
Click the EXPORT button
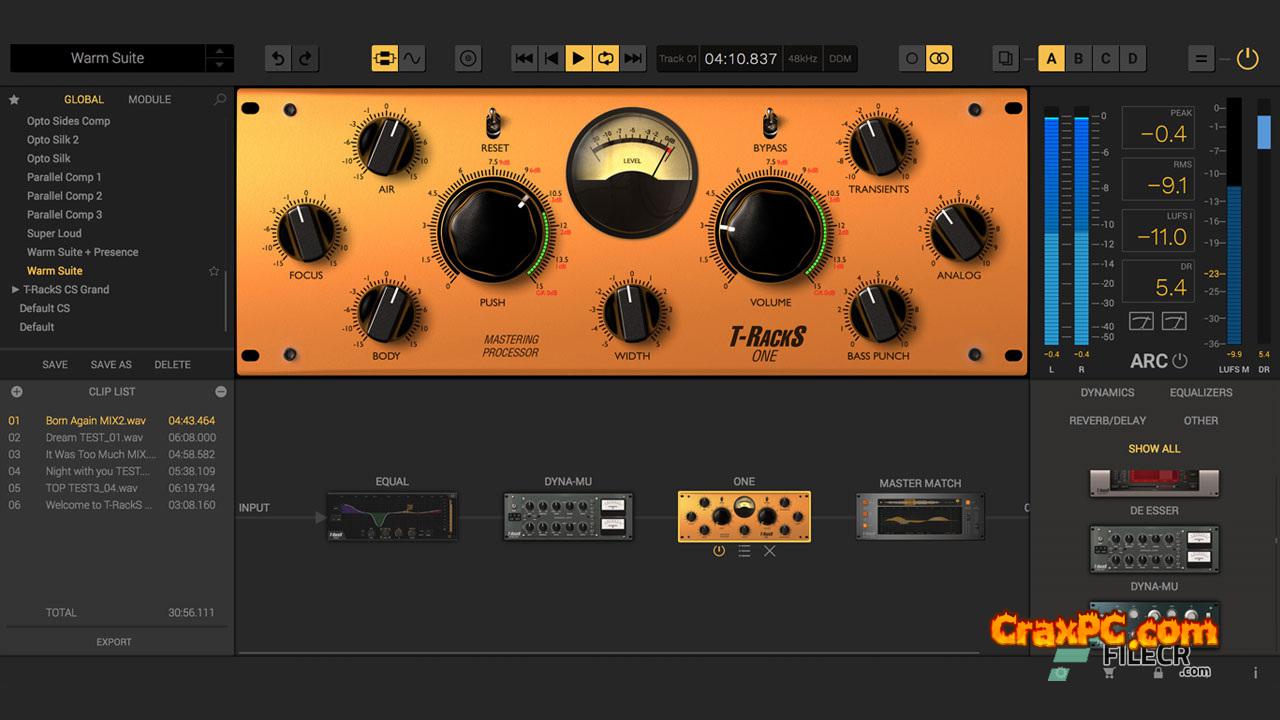point(114,642)
